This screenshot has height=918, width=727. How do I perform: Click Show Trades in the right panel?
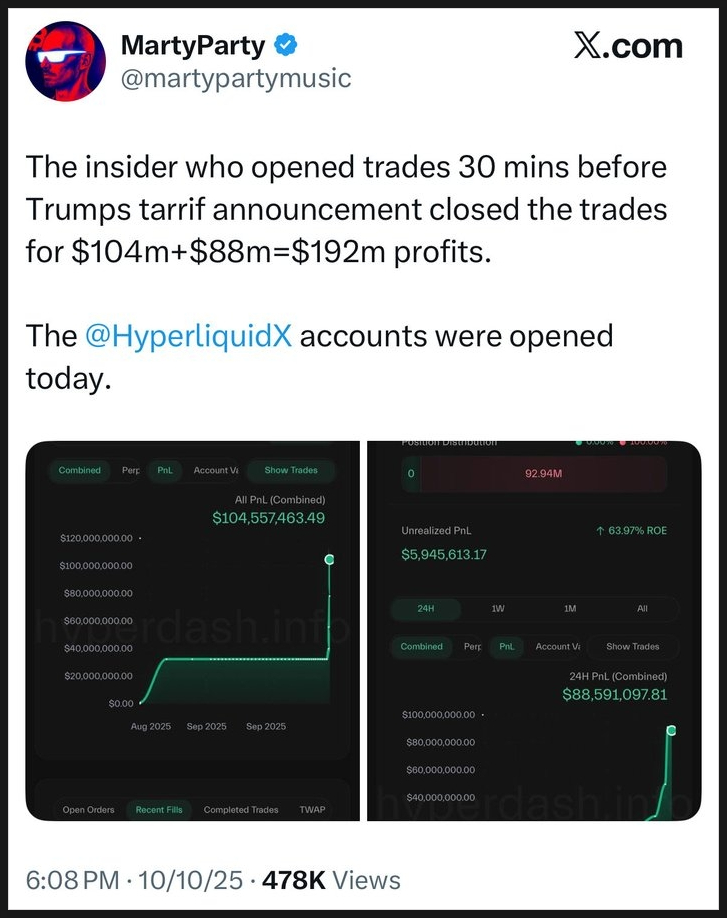point(632,646)
